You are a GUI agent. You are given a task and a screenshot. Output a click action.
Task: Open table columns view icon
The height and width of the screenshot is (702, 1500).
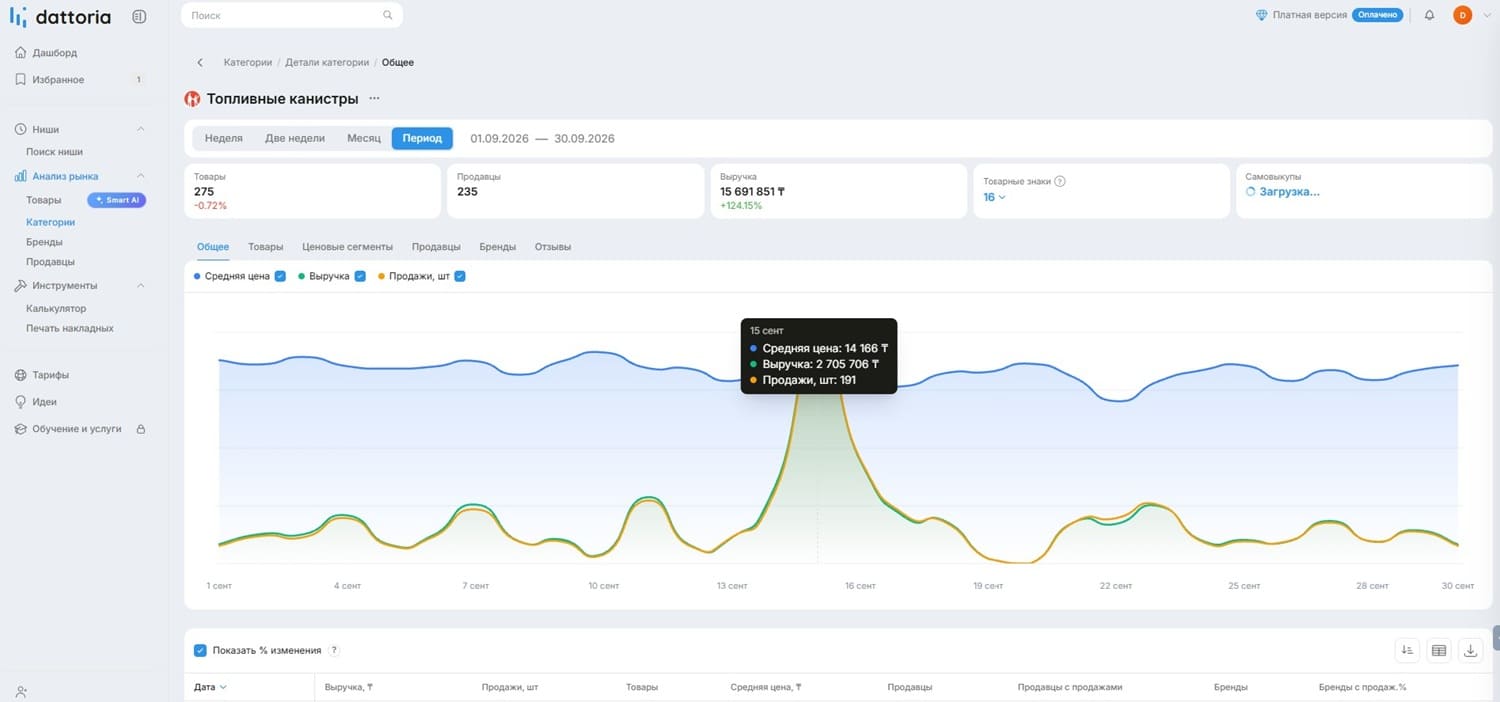coord(1439,650)
